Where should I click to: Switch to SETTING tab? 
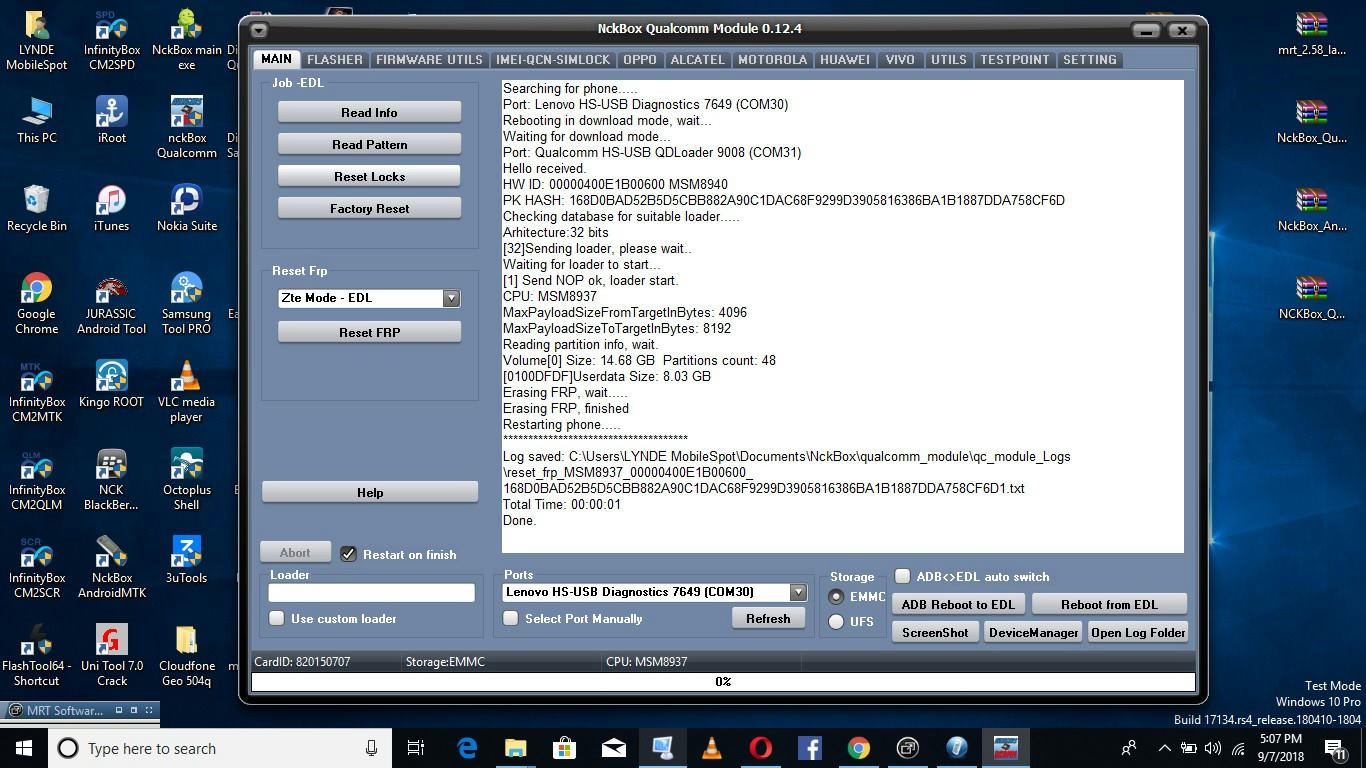click(x=1090, y=60)
